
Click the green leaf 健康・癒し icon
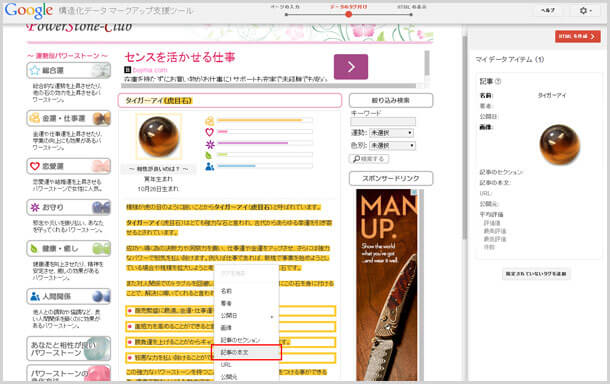[x=34, y=248]
